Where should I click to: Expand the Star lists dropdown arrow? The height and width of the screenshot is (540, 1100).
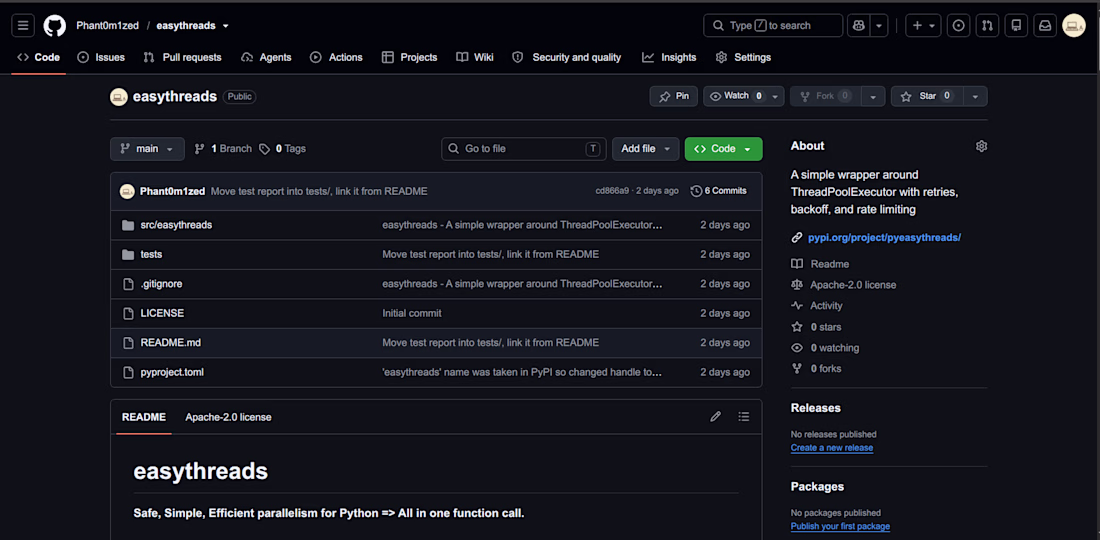click(x=975, y=97)
